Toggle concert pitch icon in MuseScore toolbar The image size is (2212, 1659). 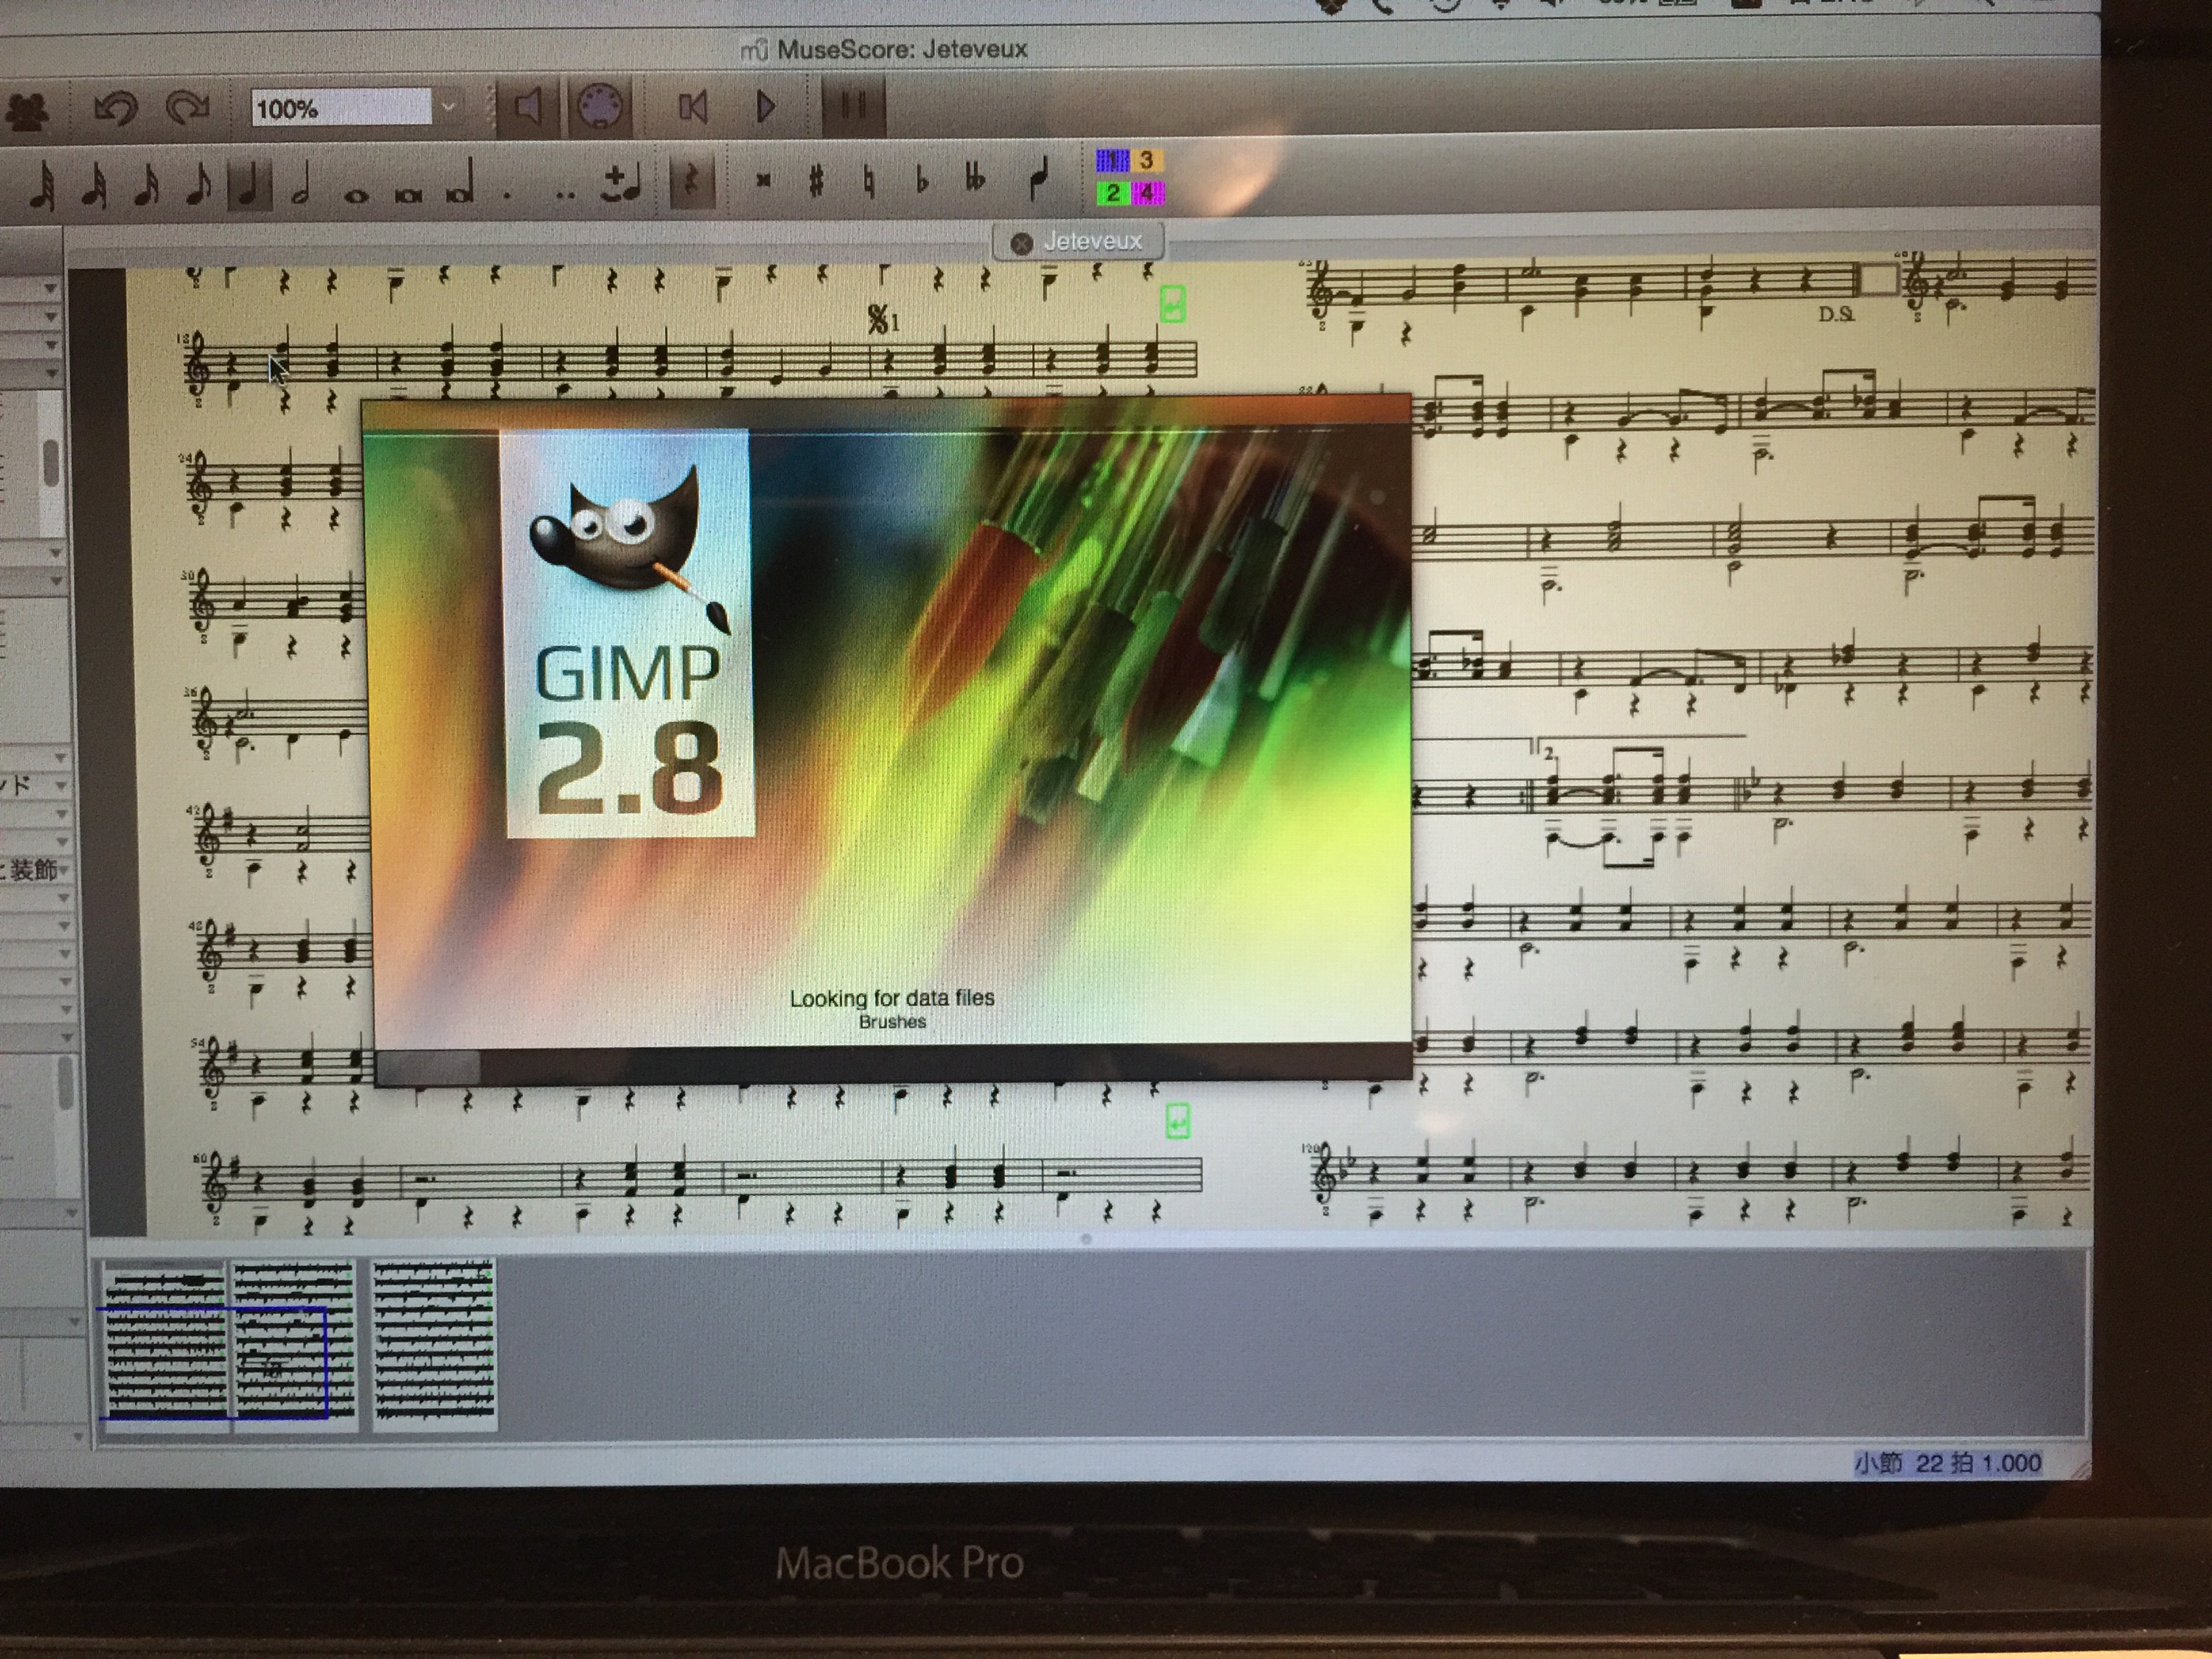pyautogui.click(x=27, y=111)
